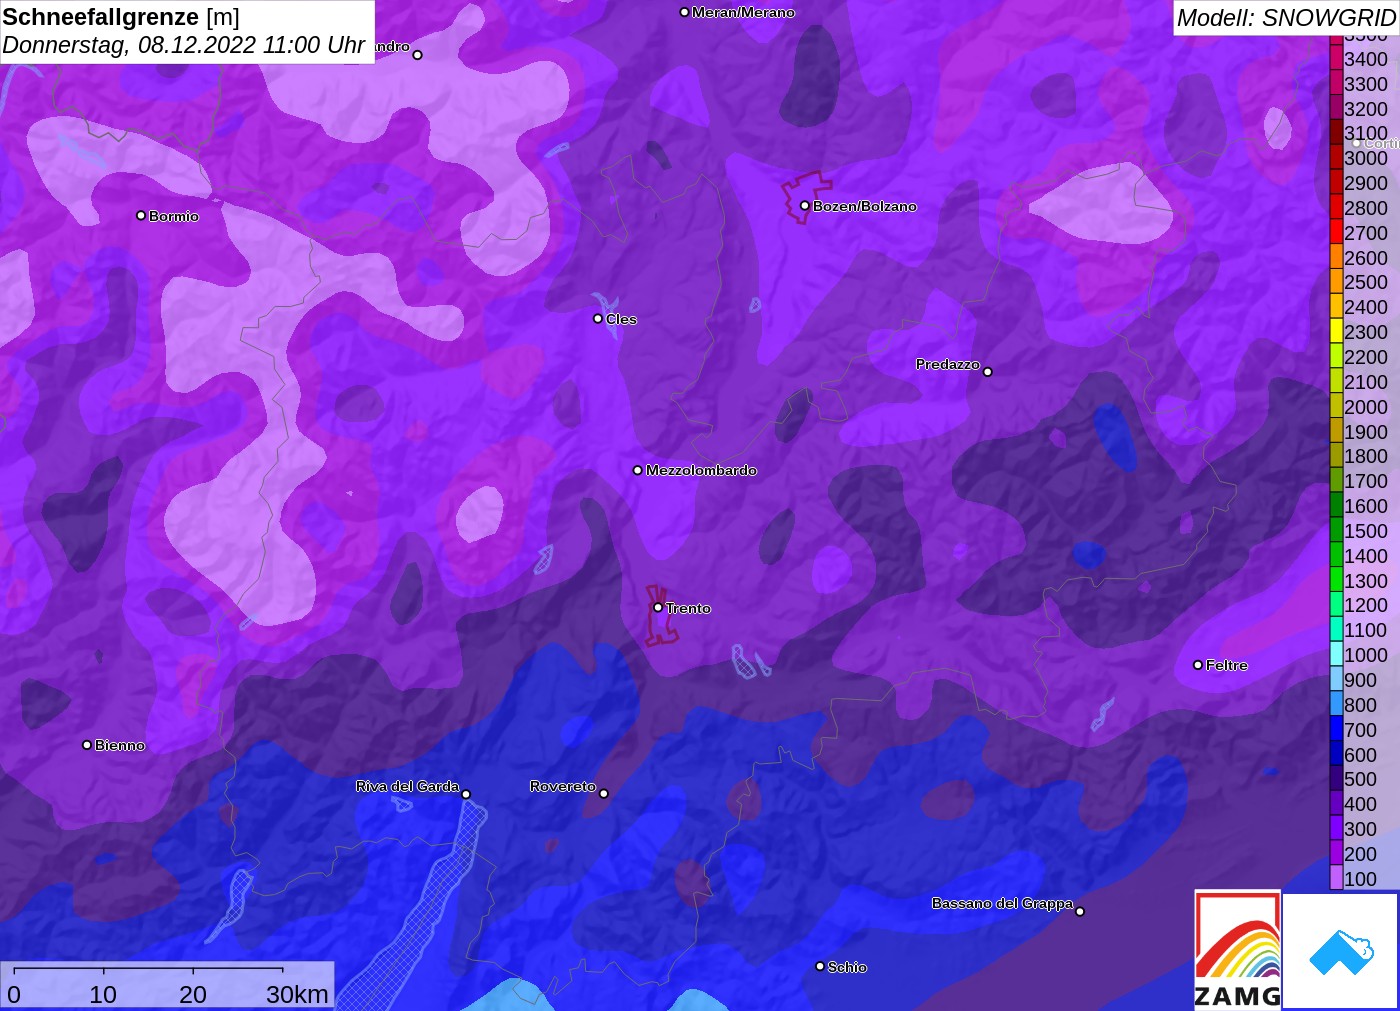Pick the Feltre town marker dot

tap(1198, 665)
